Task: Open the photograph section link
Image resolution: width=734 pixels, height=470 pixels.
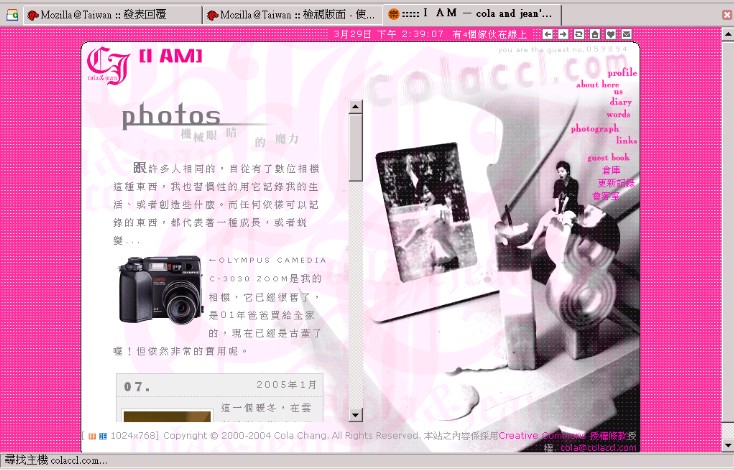Action: pyautogui.click(x=595, y=129)
